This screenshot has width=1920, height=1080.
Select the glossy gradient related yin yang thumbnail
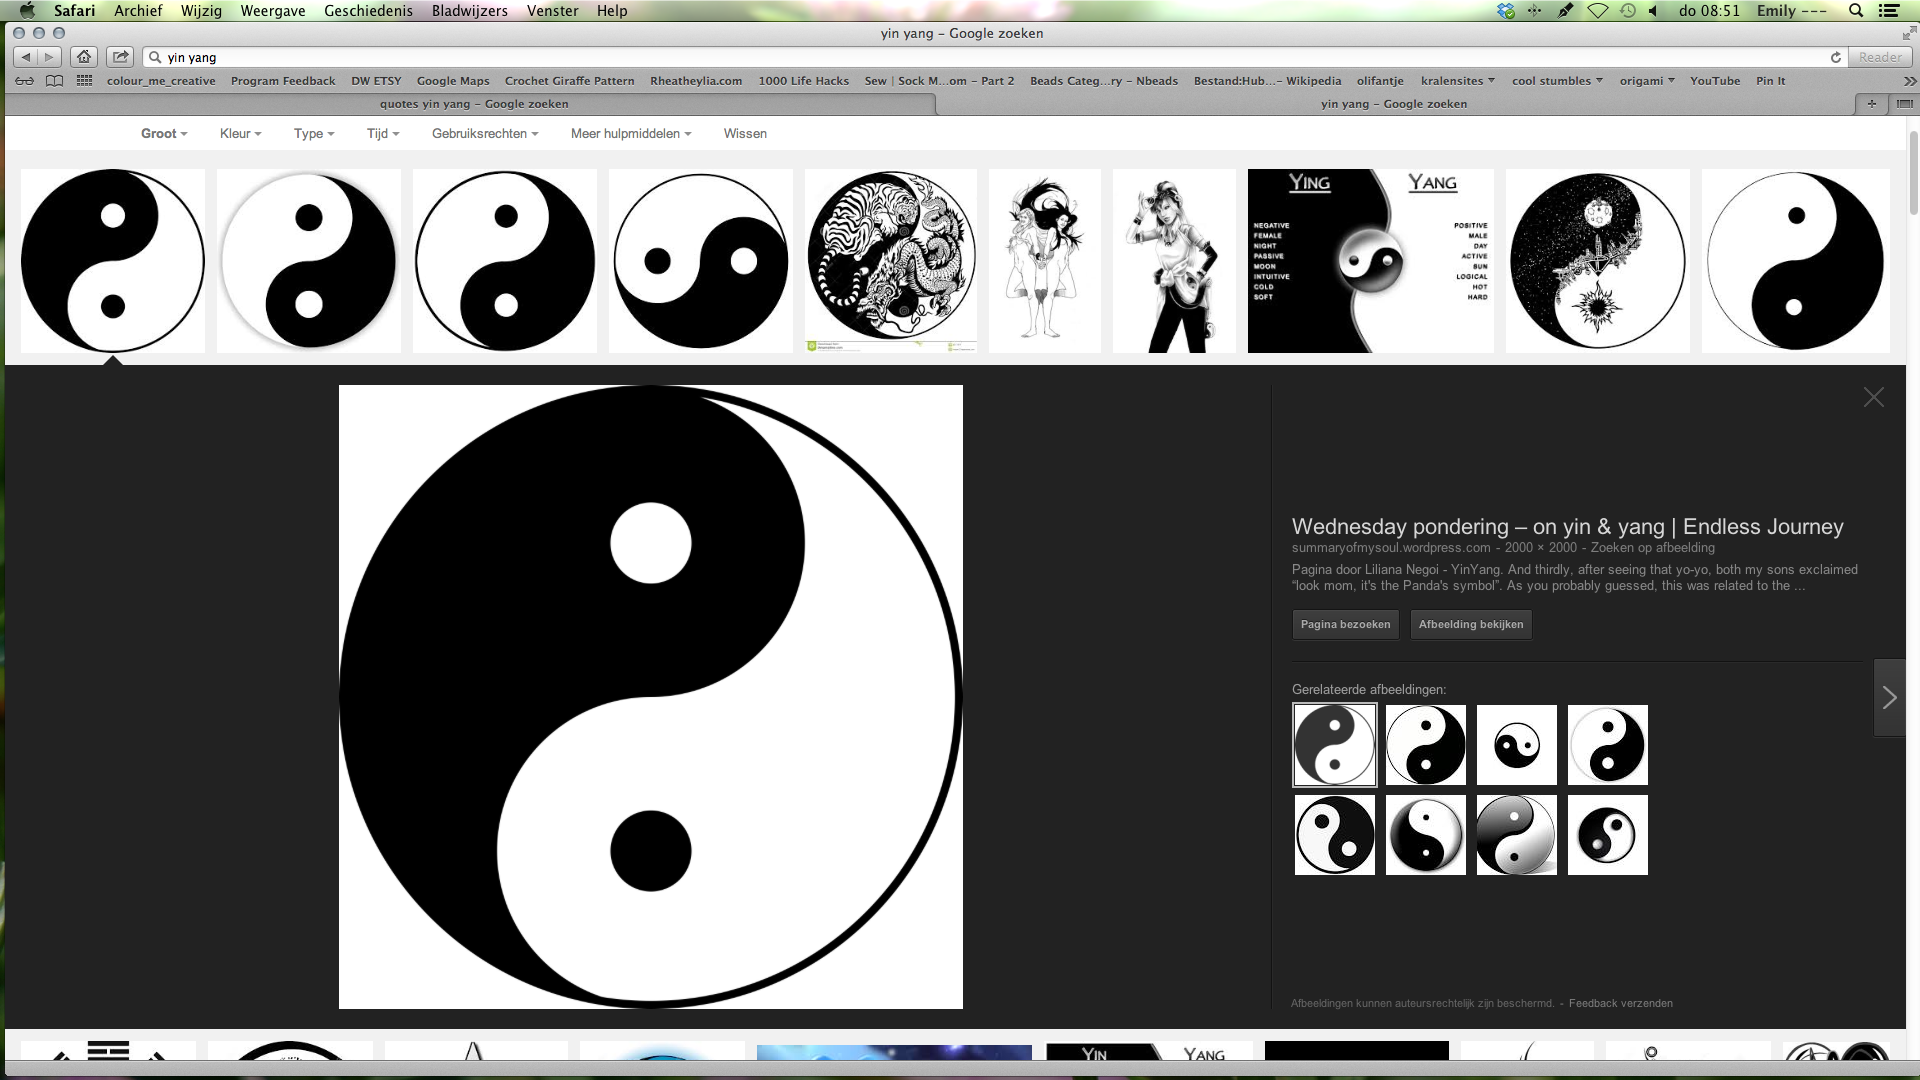pos(1516,835)
